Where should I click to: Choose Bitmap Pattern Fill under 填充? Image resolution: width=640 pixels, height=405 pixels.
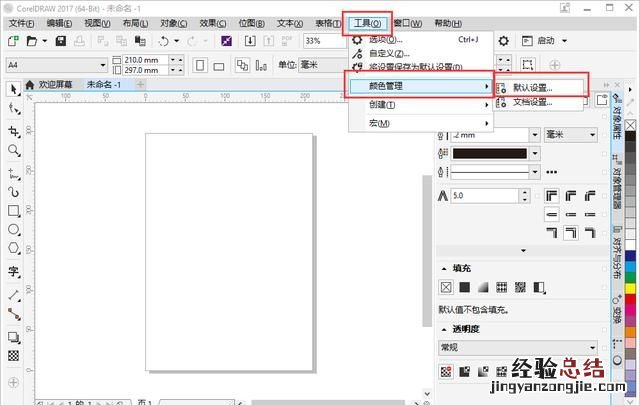coord(520,287)
